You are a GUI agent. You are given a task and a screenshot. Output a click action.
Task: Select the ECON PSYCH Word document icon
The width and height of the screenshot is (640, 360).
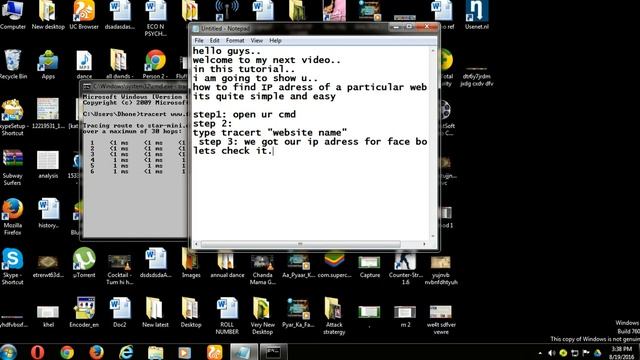[155, 19]
